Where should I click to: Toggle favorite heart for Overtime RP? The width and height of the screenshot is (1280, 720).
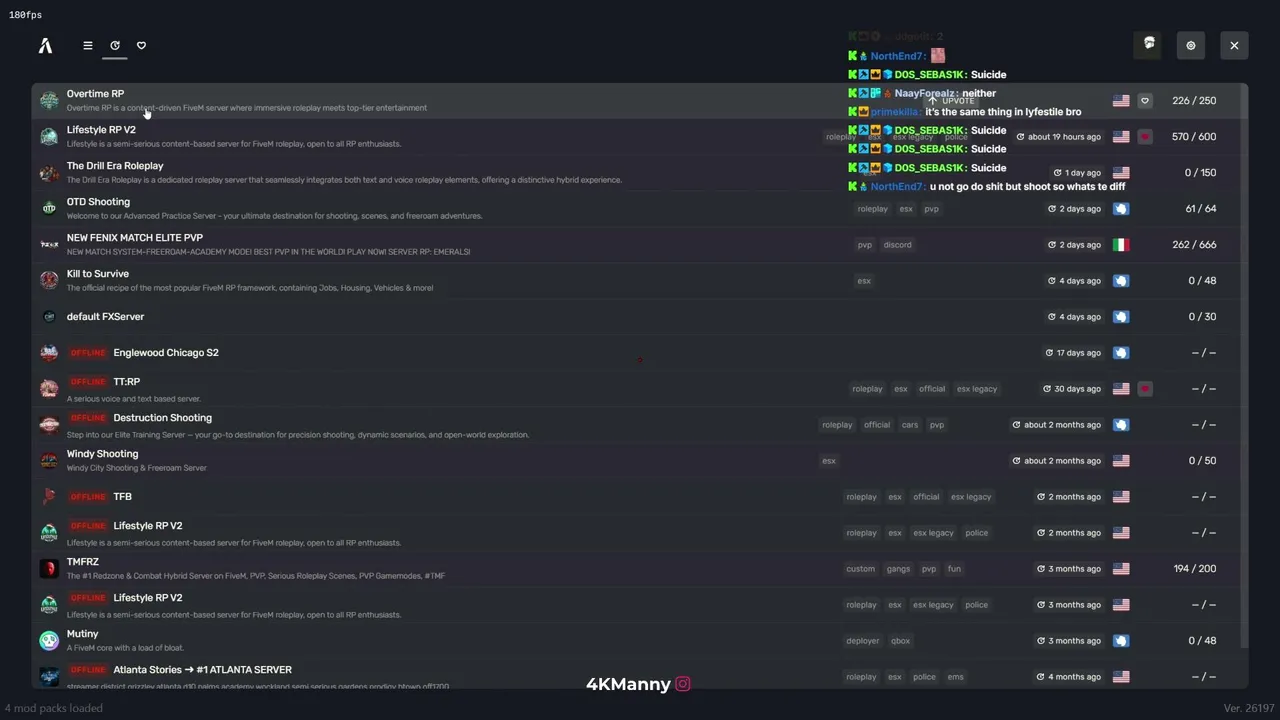[1145, 100]
